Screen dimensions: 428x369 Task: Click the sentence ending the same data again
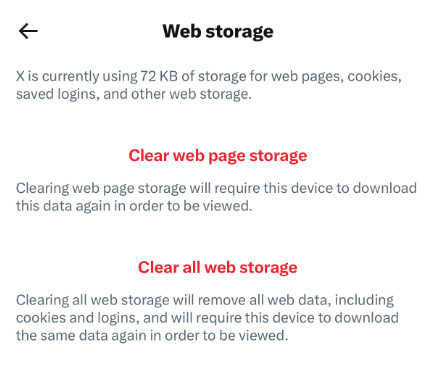(152, 335)
